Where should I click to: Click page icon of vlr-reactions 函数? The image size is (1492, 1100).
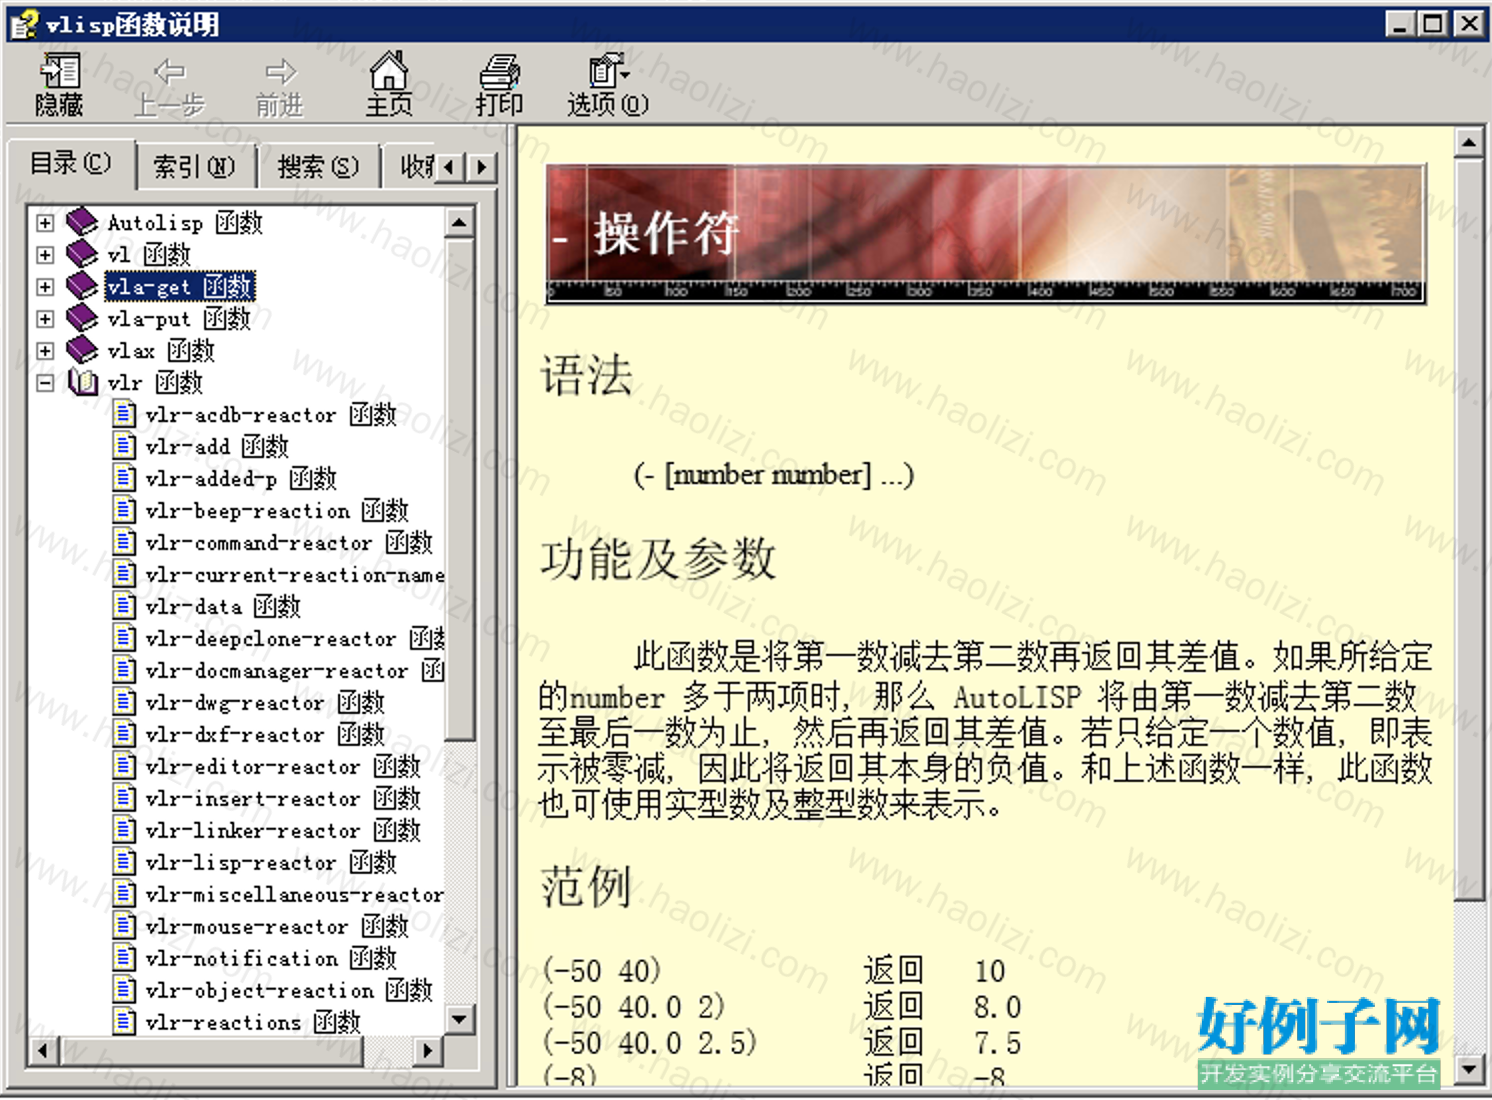click(x=124, y=1022)
